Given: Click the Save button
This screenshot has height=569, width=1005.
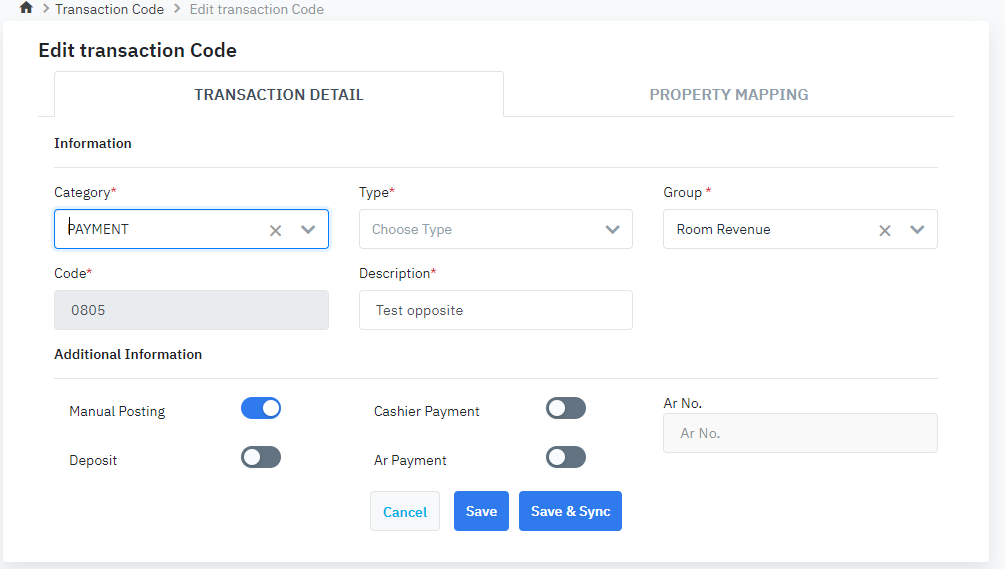Looking at the screenshot, I should pos(481,511).
